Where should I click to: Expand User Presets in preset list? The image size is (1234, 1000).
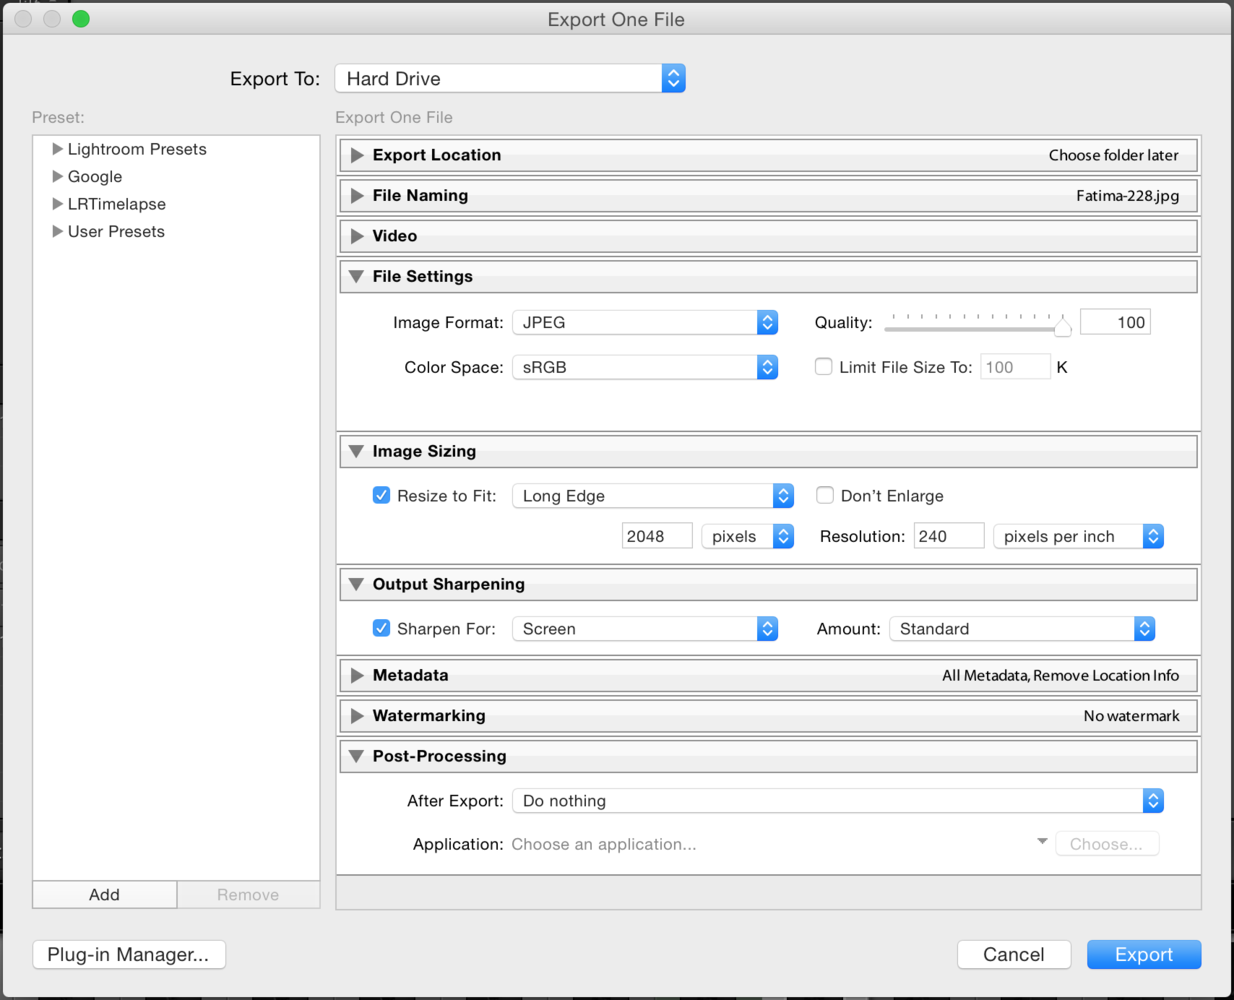(57, 231)
